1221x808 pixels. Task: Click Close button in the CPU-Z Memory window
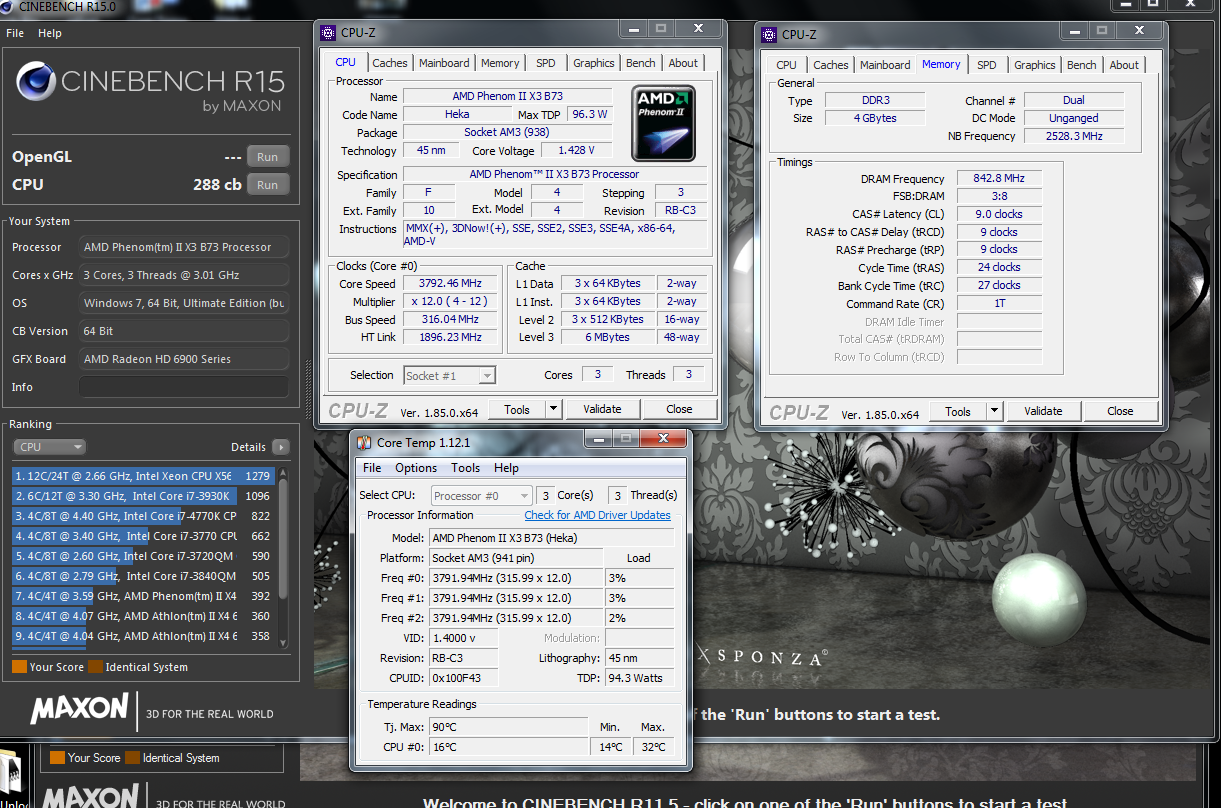click(1121, 411)
